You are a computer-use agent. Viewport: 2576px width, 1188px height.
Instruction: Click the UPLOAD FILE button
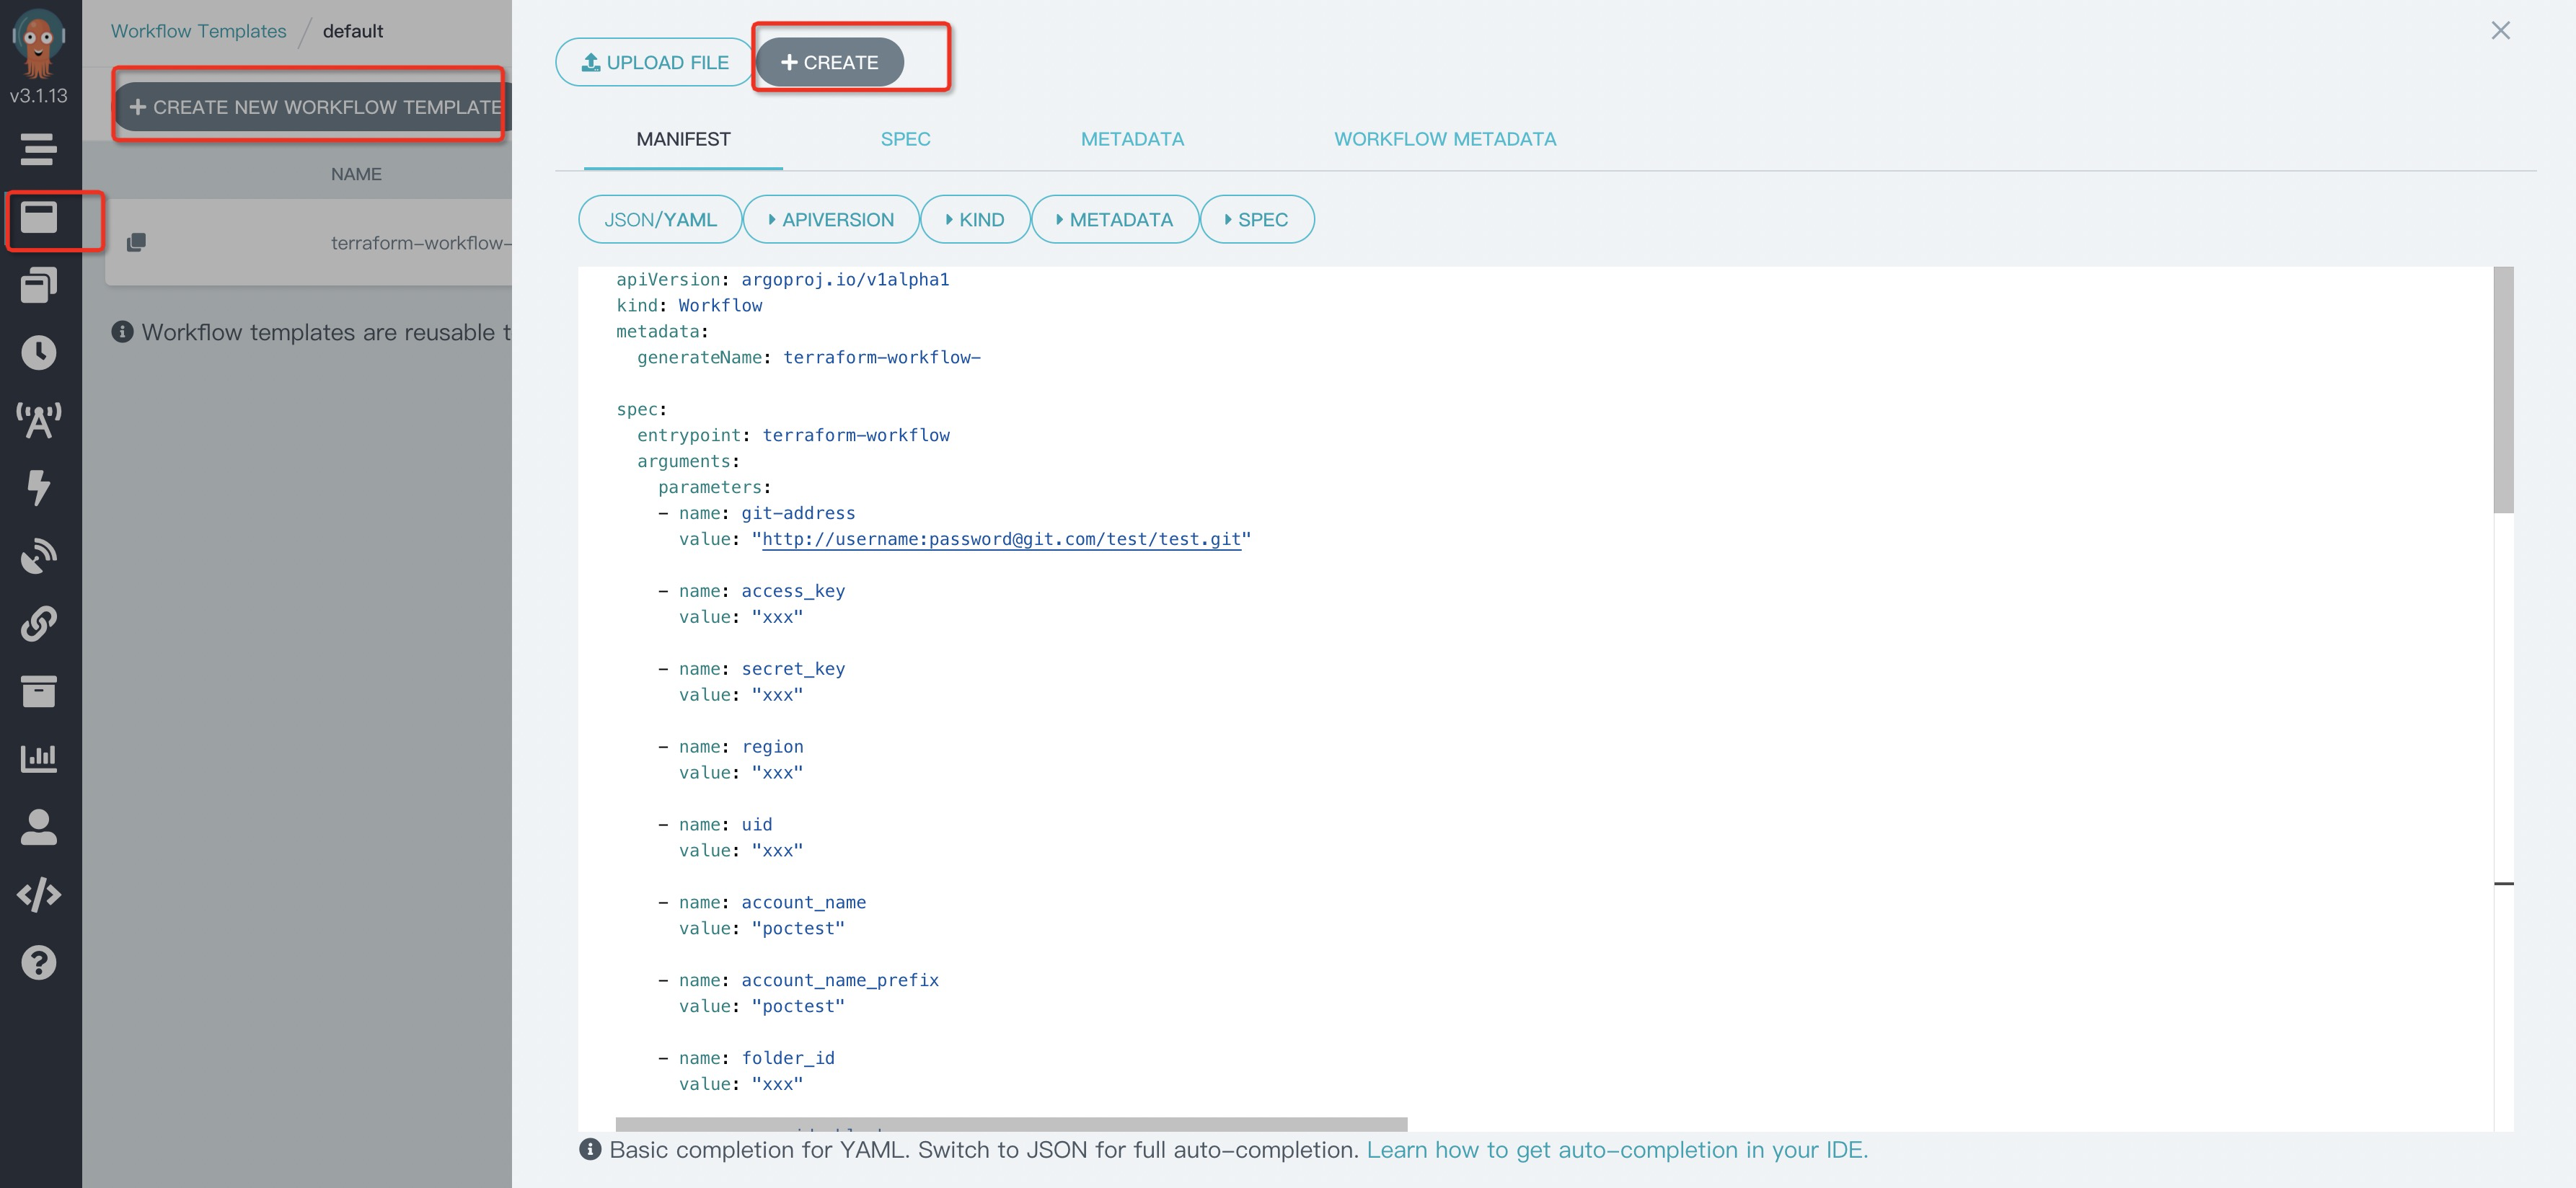point(655,62)
